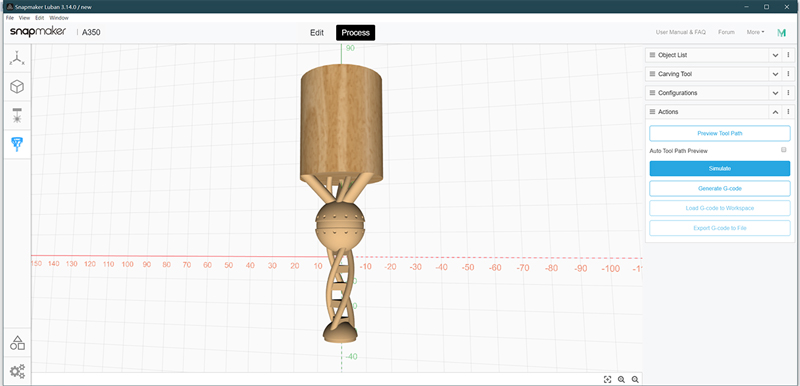Open the User Manual & FAQ link
The height and width of the screenshot is (386, 800).
(681, 32)
